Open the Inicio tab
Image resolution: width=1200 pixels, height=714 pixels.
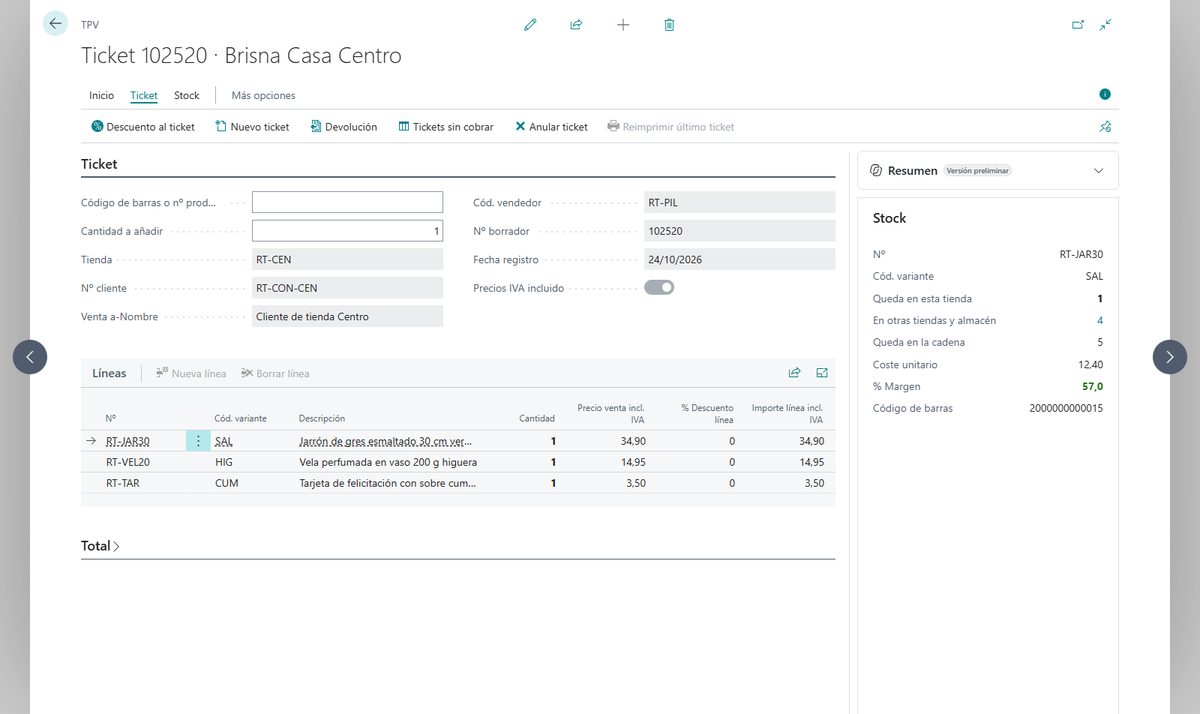click(x=102, y=95)
